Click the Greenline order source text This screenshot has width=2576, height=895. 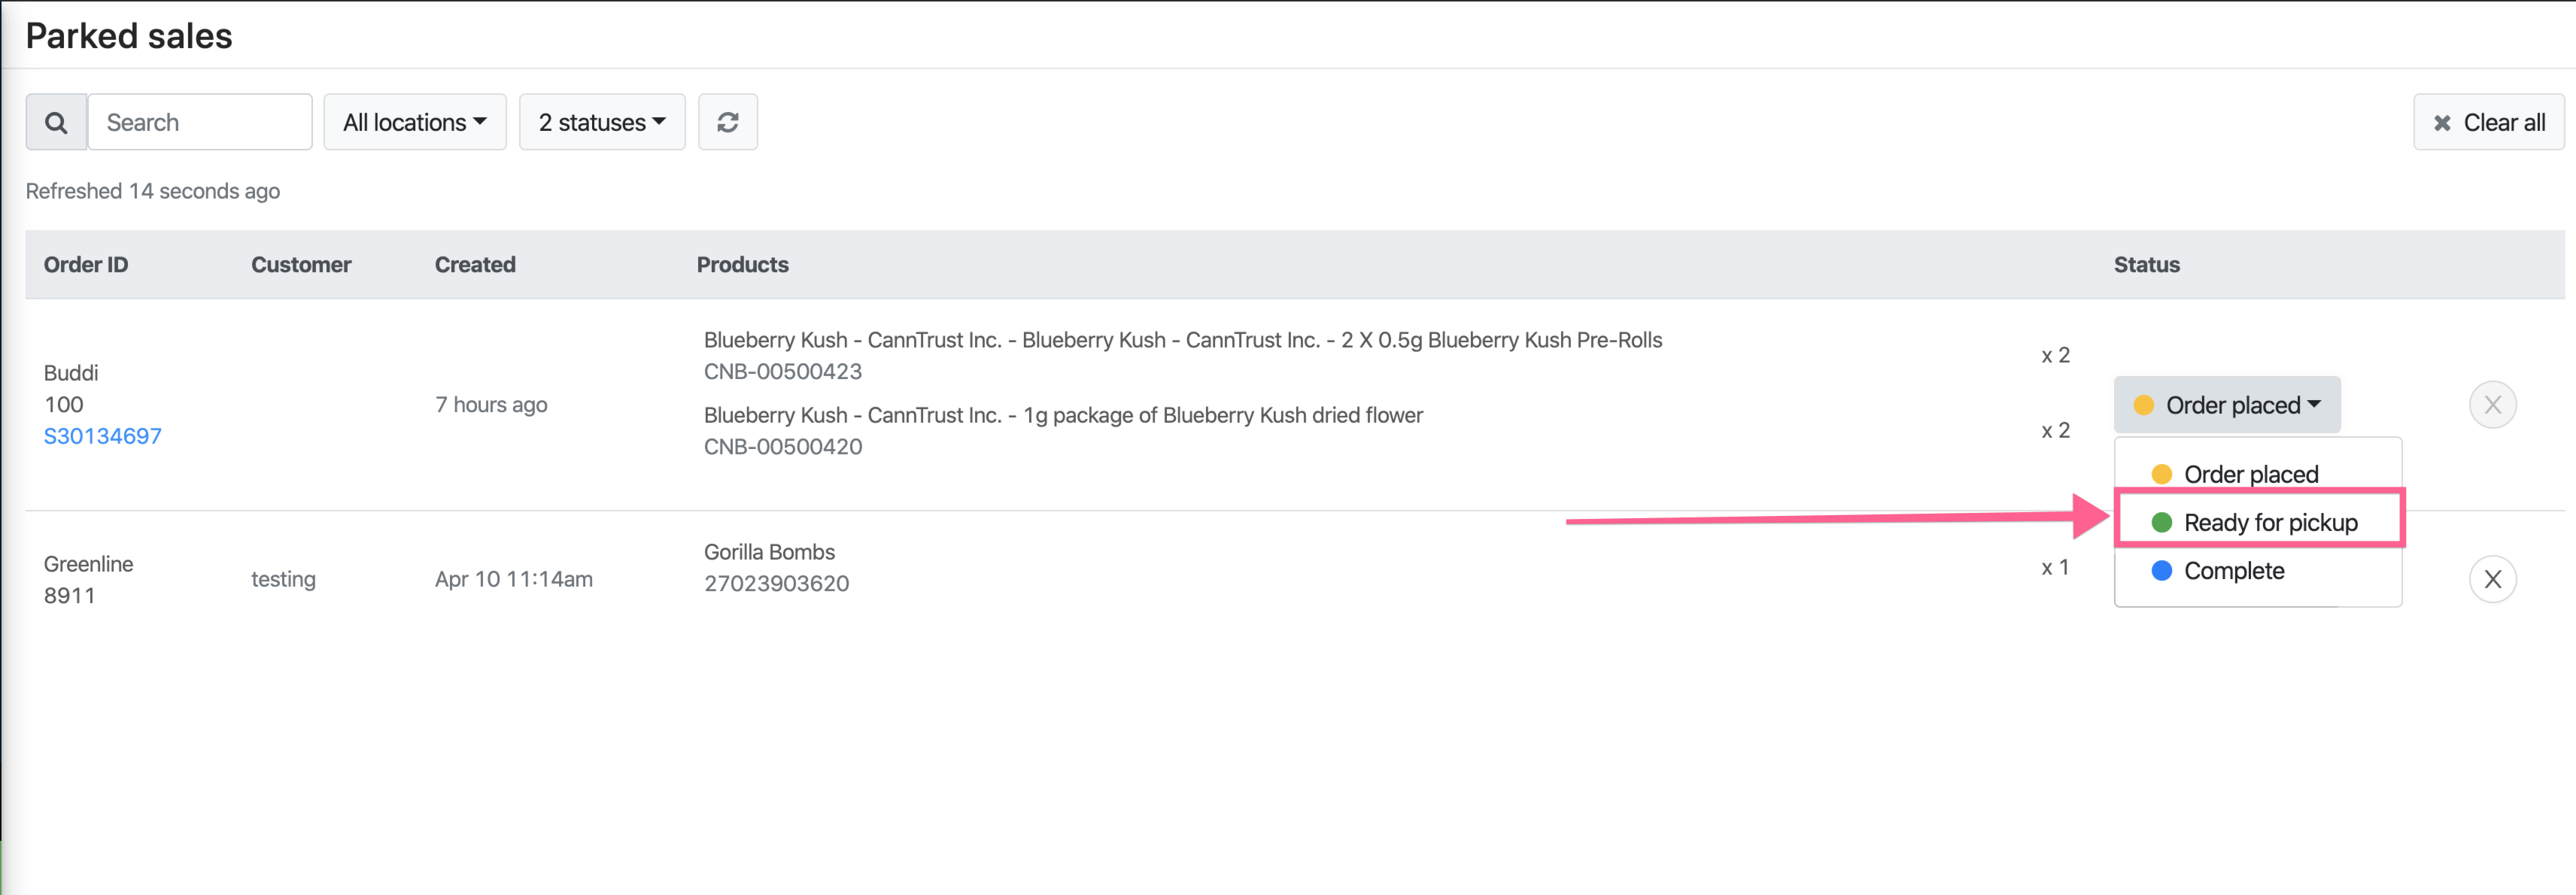click(x=88, y=564)
